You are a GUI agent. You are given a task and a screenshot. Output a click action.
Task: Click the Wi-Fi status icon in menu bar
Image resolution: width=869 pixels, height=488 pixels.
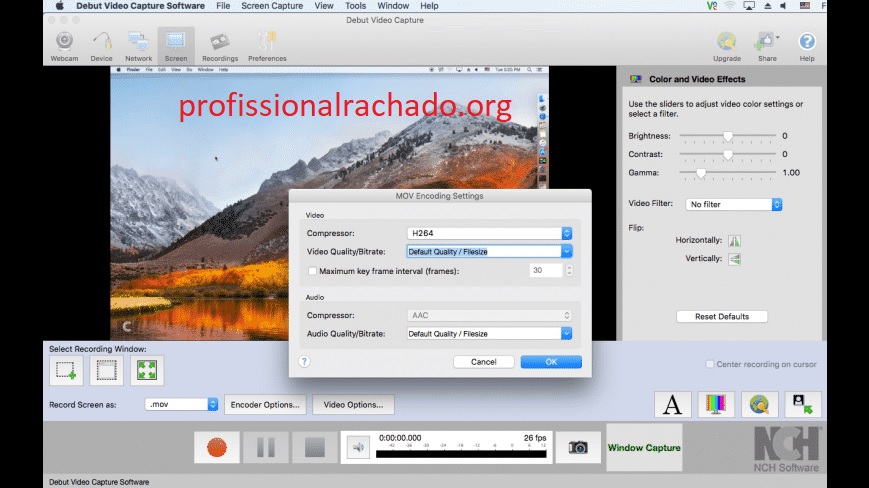click(x=730, y=6)
